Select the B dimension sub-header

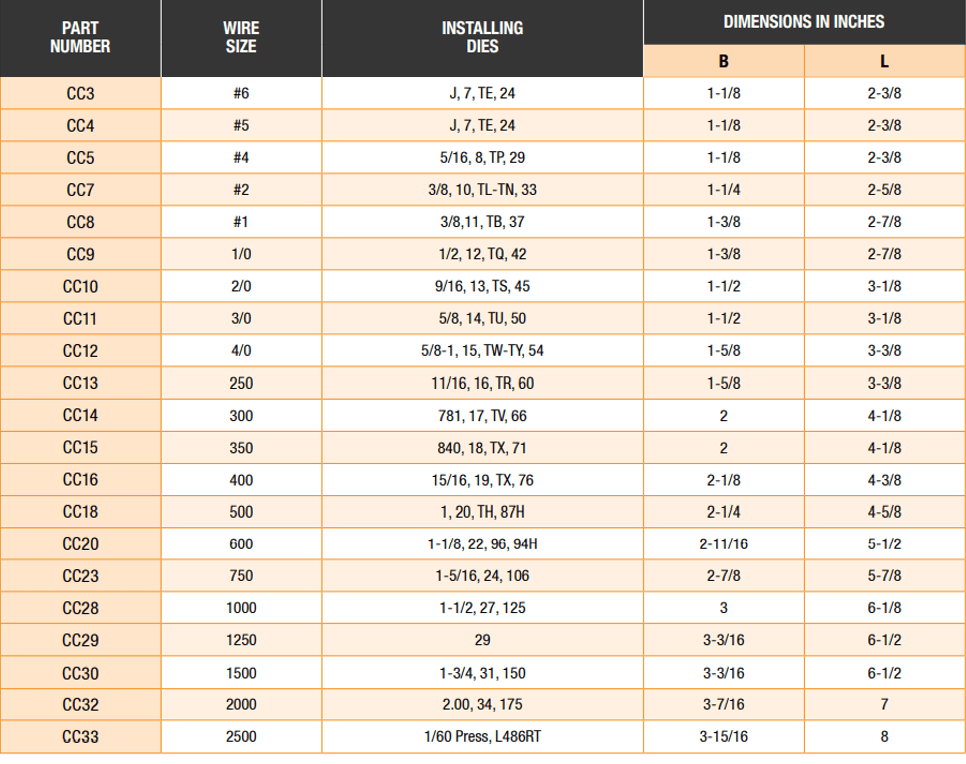point(723,61)
